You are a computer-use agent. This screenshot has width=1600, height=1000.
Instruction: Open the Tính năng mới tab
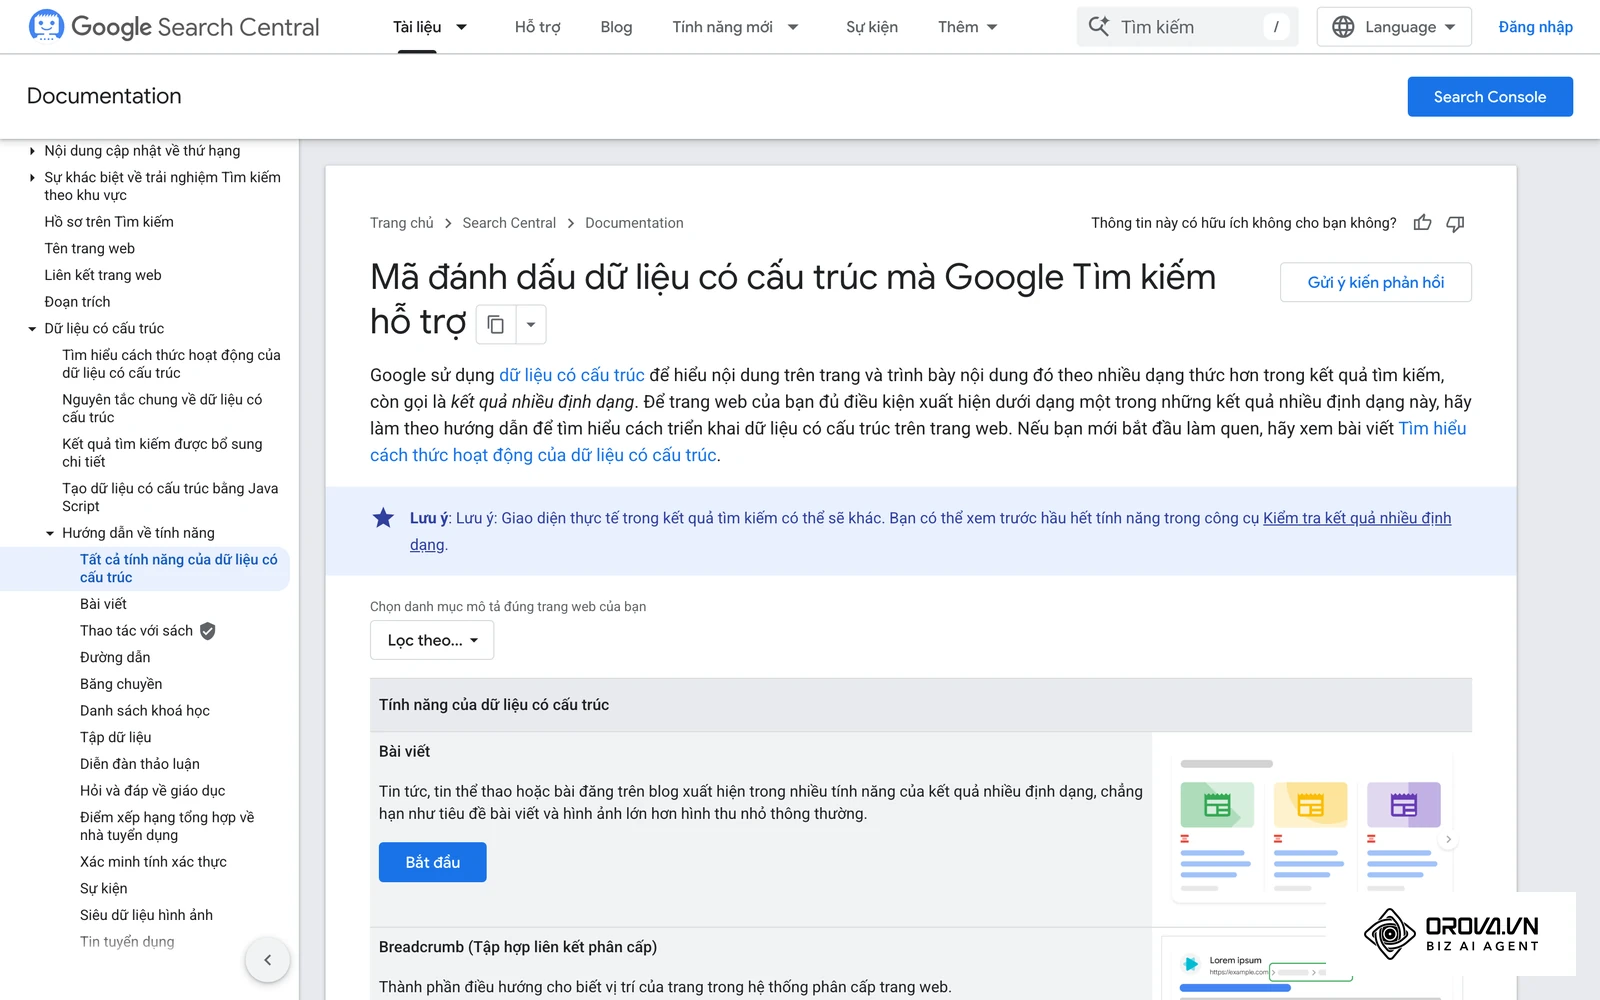(x=722, y=27)
